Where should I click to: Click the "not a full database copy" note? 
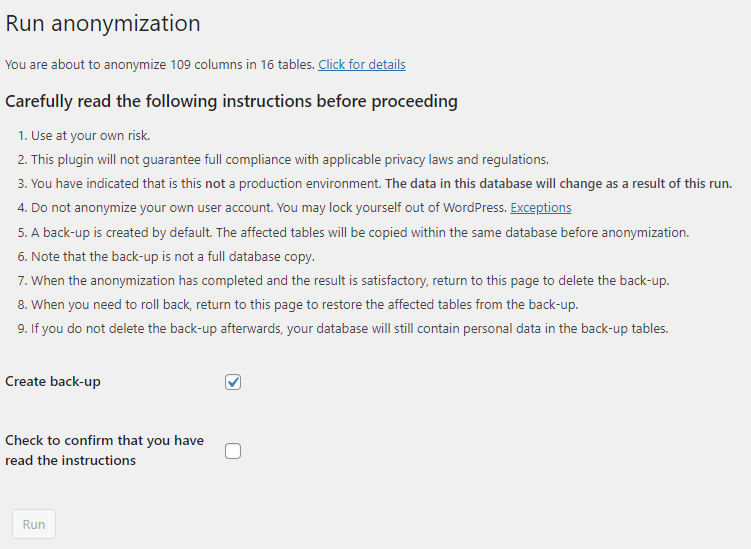point(172,256)
